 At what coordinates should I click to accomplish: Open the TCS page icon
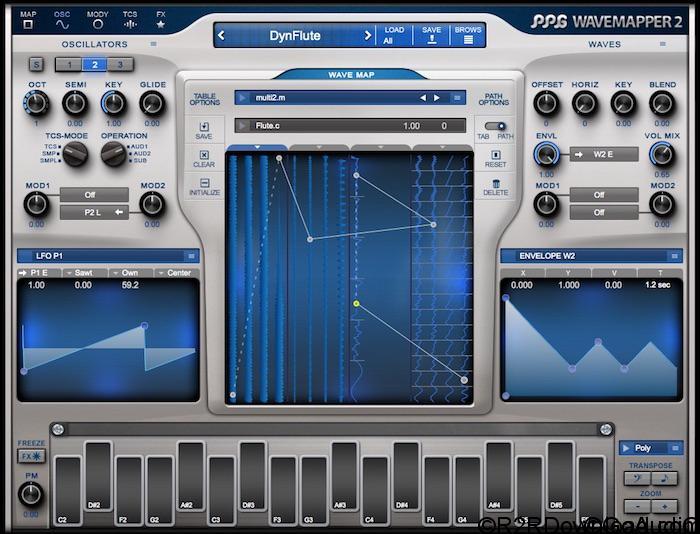[x=130, y=25]
